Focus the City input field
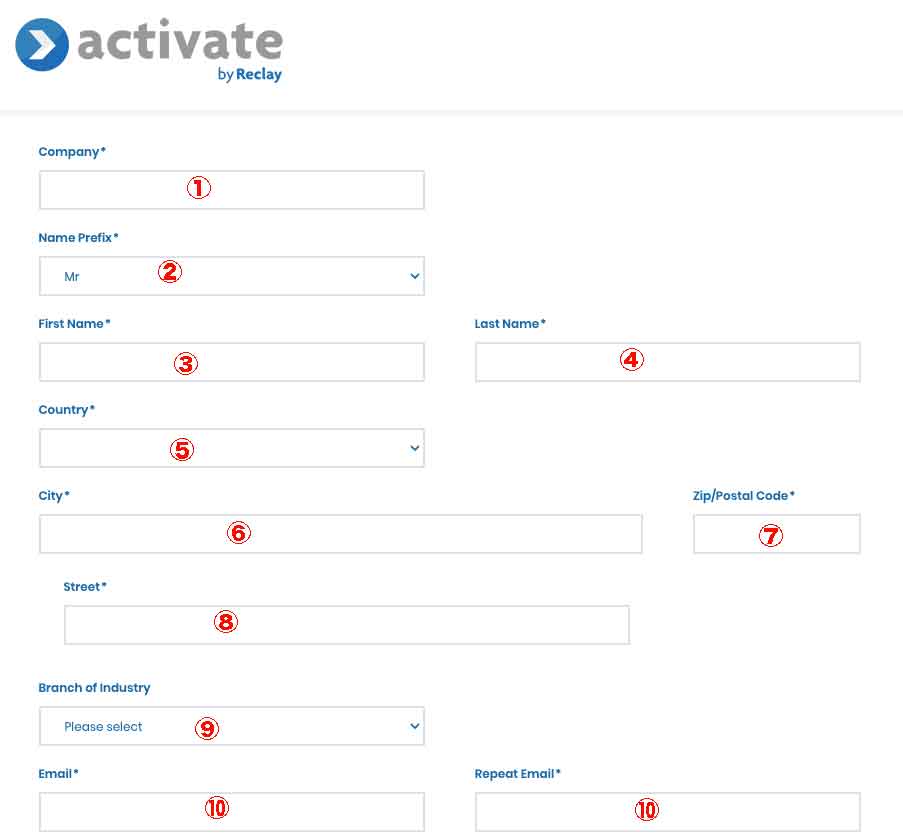The width and height of the screenshot is (903, 838). point(340,534)
